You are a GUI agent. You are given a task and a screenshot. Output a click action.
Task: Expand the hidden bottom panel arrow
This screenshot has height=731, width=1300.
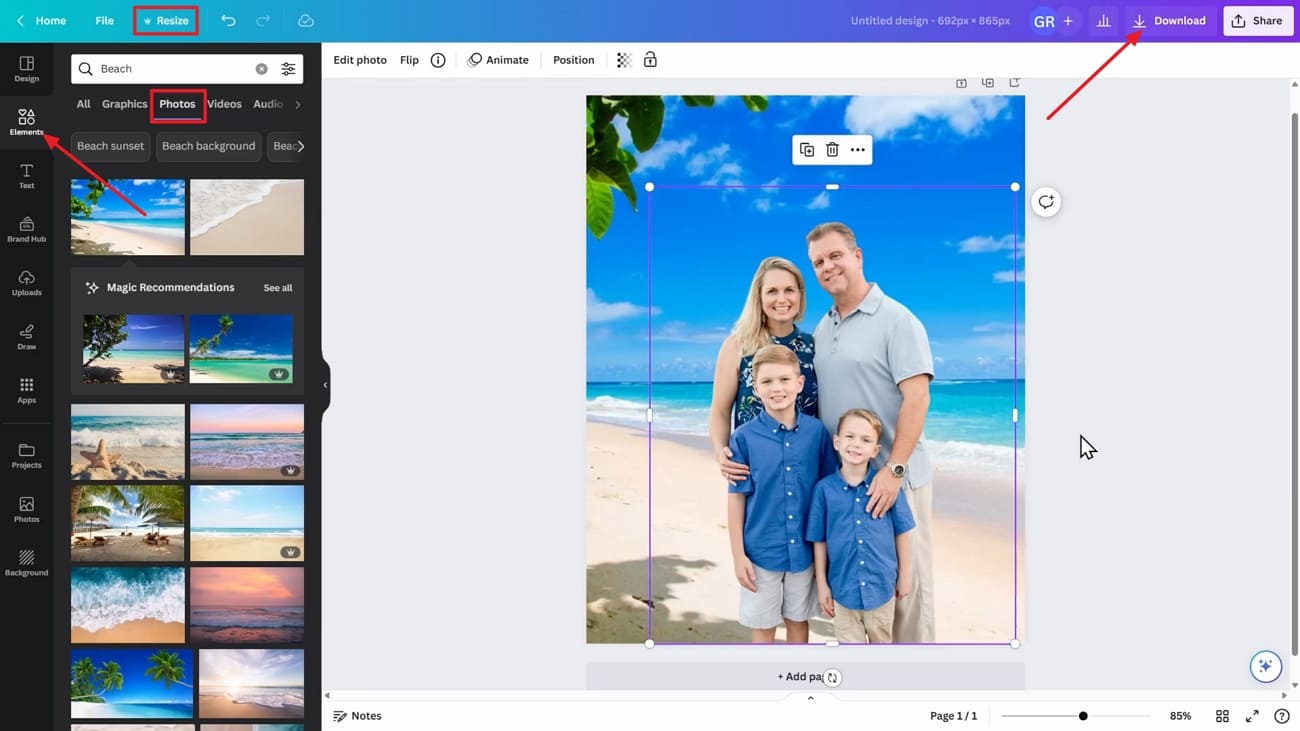[x=810, y=697]
